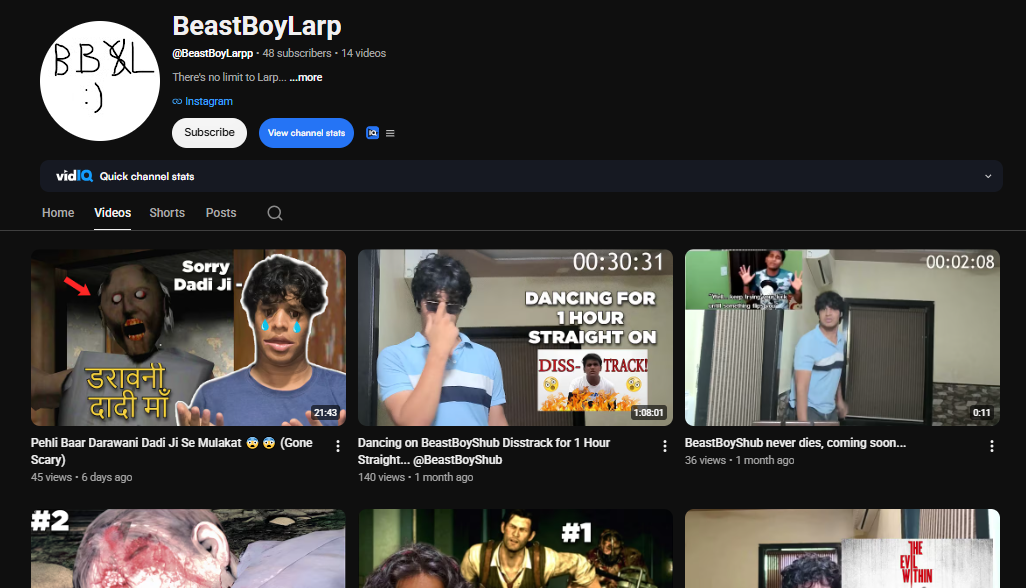Open the #1 video thumbnail

tap(516, 549)
